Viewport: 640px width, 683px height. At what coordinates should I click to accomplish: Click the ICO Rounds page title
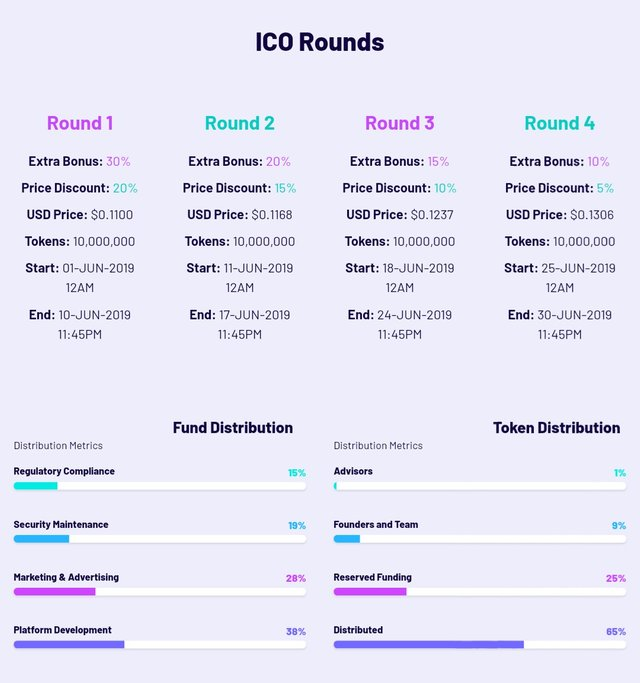click(x=320, y=42)
